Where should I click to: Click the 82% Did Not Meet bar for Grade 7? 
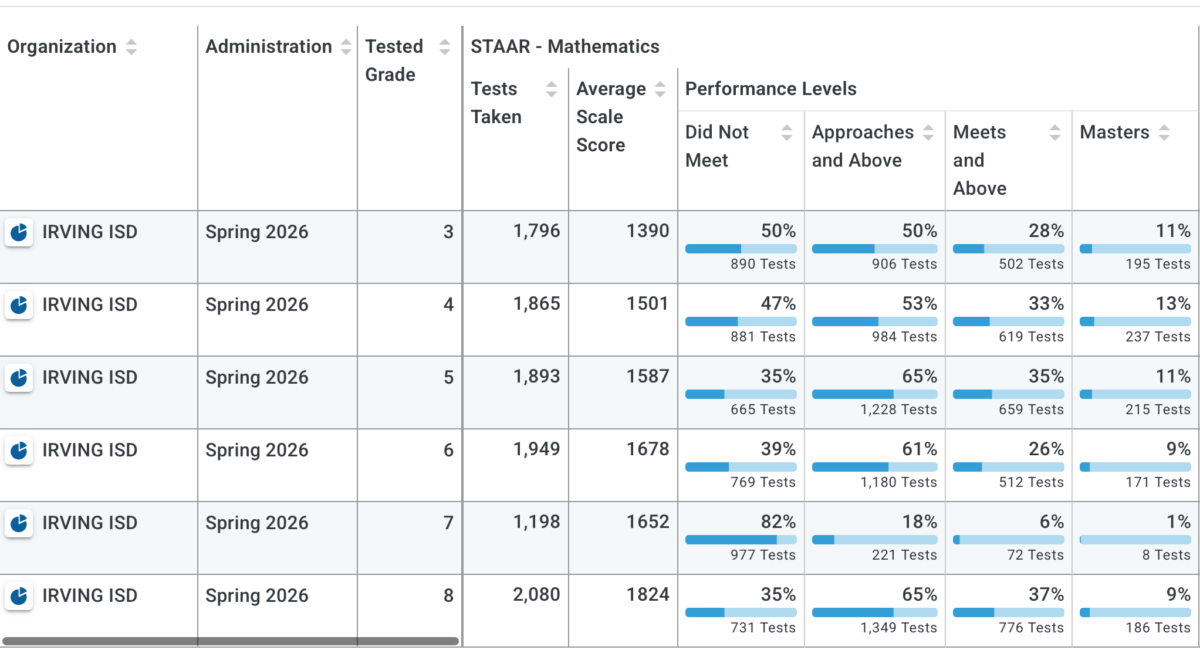741,539
